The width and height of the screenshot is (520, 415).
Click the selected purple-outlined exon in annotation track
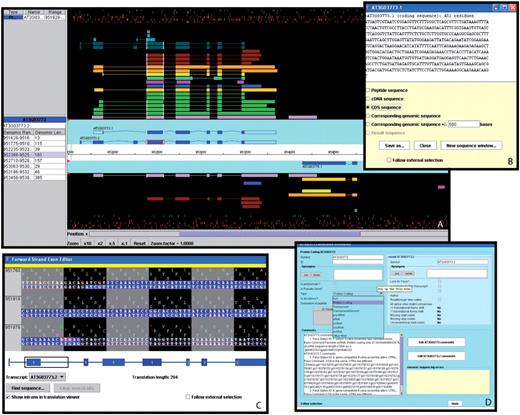155,142
